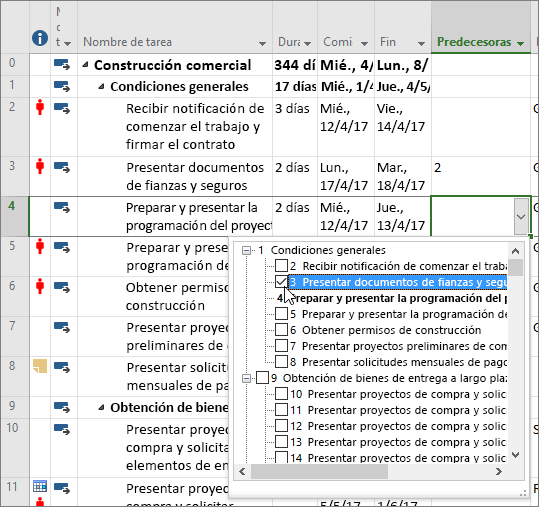Check task 2 Recibir notificación in predecessor list

coord(281,266)
